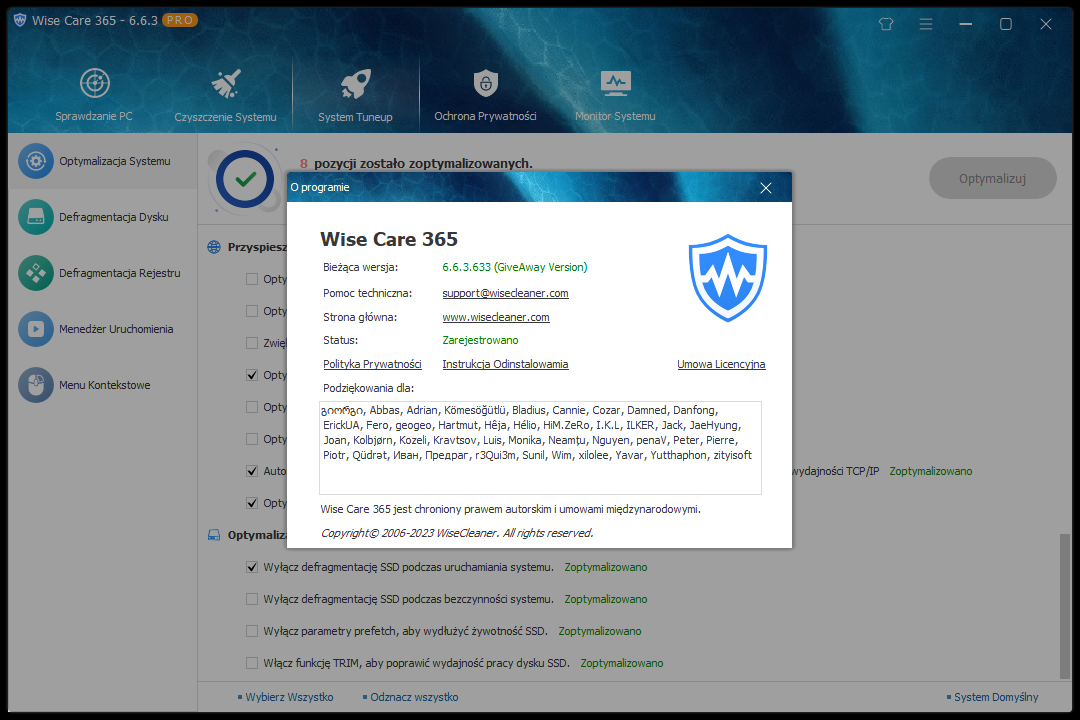This screenshot has width=1080, height=720.
Task: Click the drive icon beside Optymaliz heading
Action: coord(214,535)
